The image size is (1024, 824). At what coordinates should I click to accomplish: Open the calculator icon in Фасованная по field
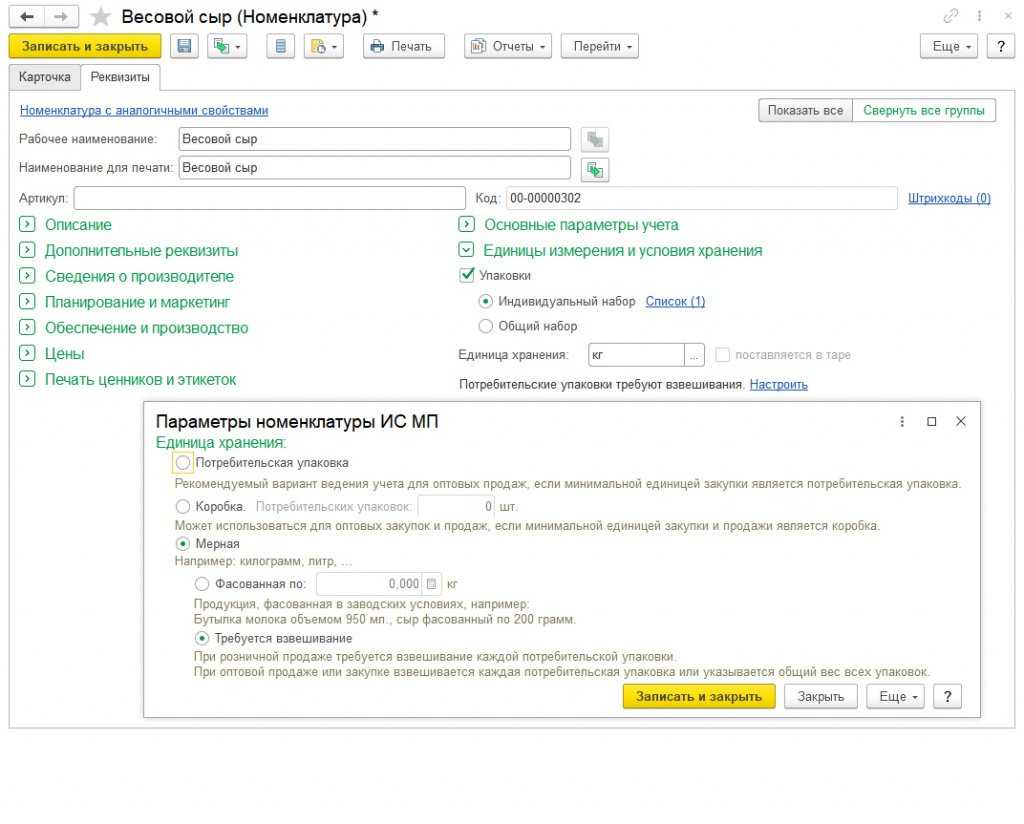pyautogui.click(x=431, y=584)
